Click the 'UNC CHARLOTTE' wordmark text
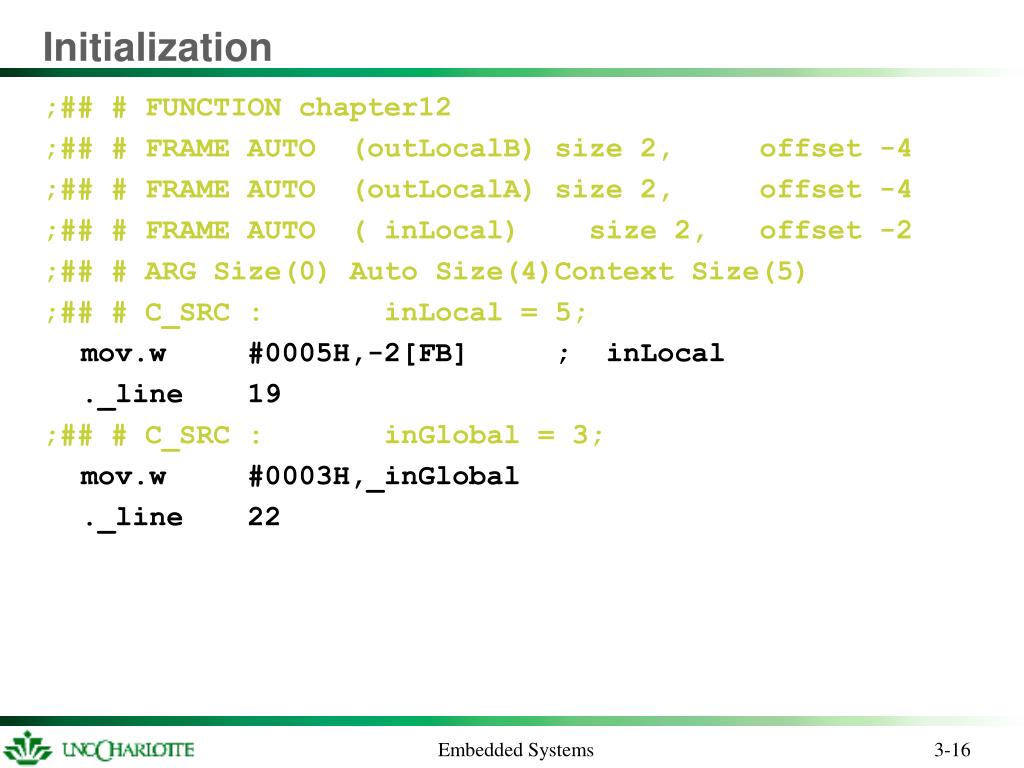This screenshot has height=768, width=1024. pos(128,749)
